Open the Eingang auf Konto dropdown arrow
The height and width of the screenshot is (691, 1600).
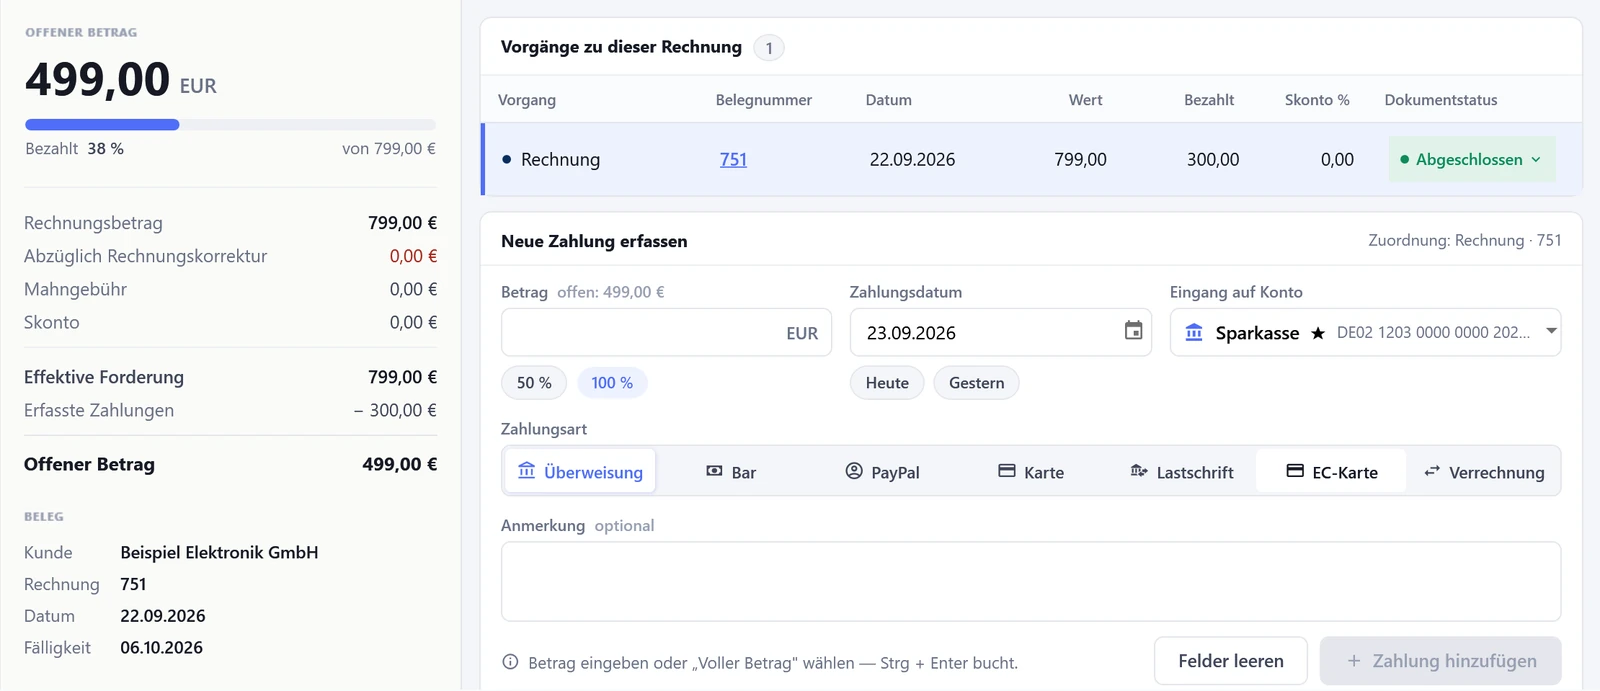(1551, 331)
